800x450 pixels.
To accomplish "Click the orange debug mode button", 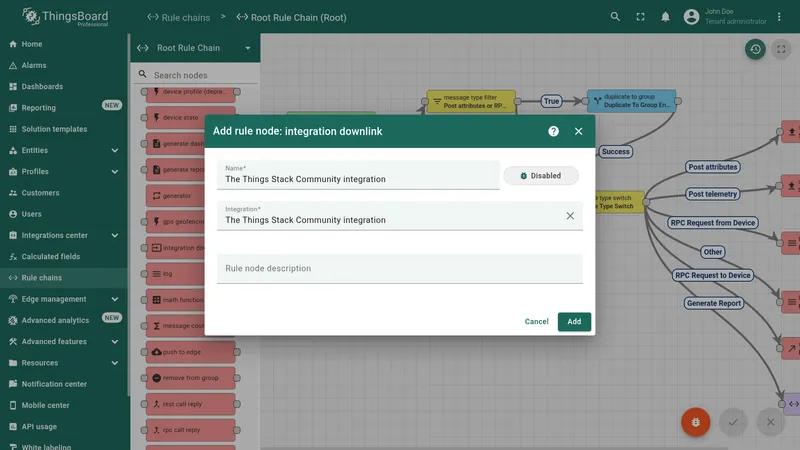I will click(695, 422).
